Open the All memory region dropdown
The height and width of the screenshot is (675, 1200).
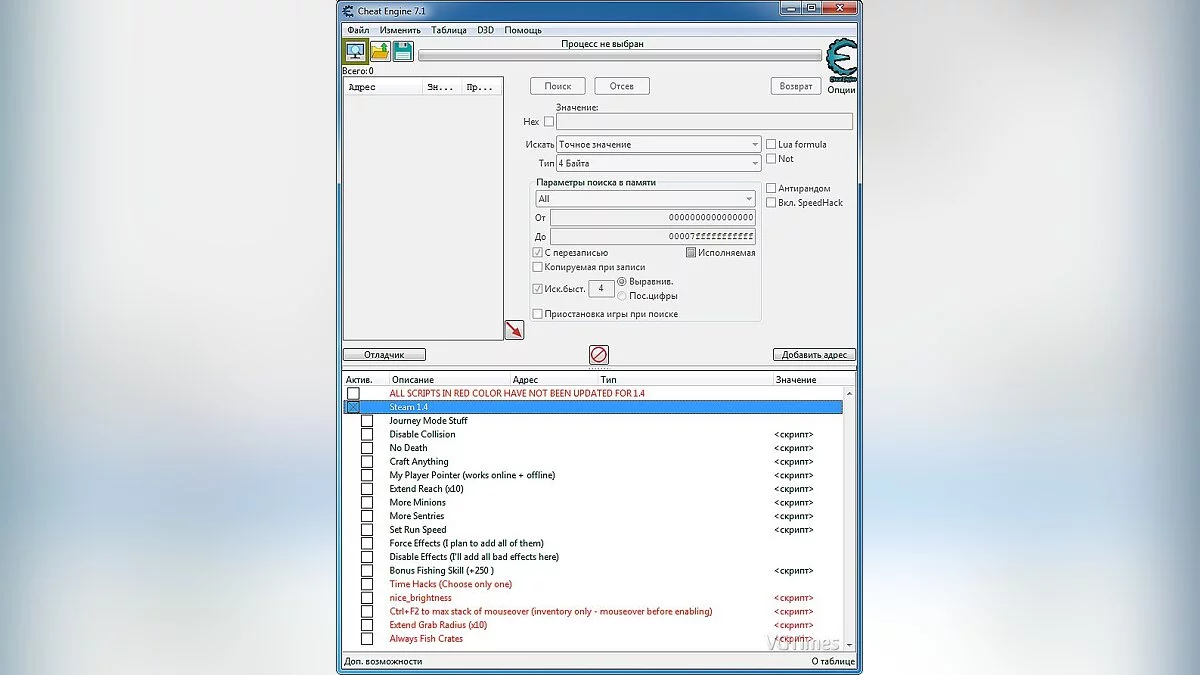645,199
